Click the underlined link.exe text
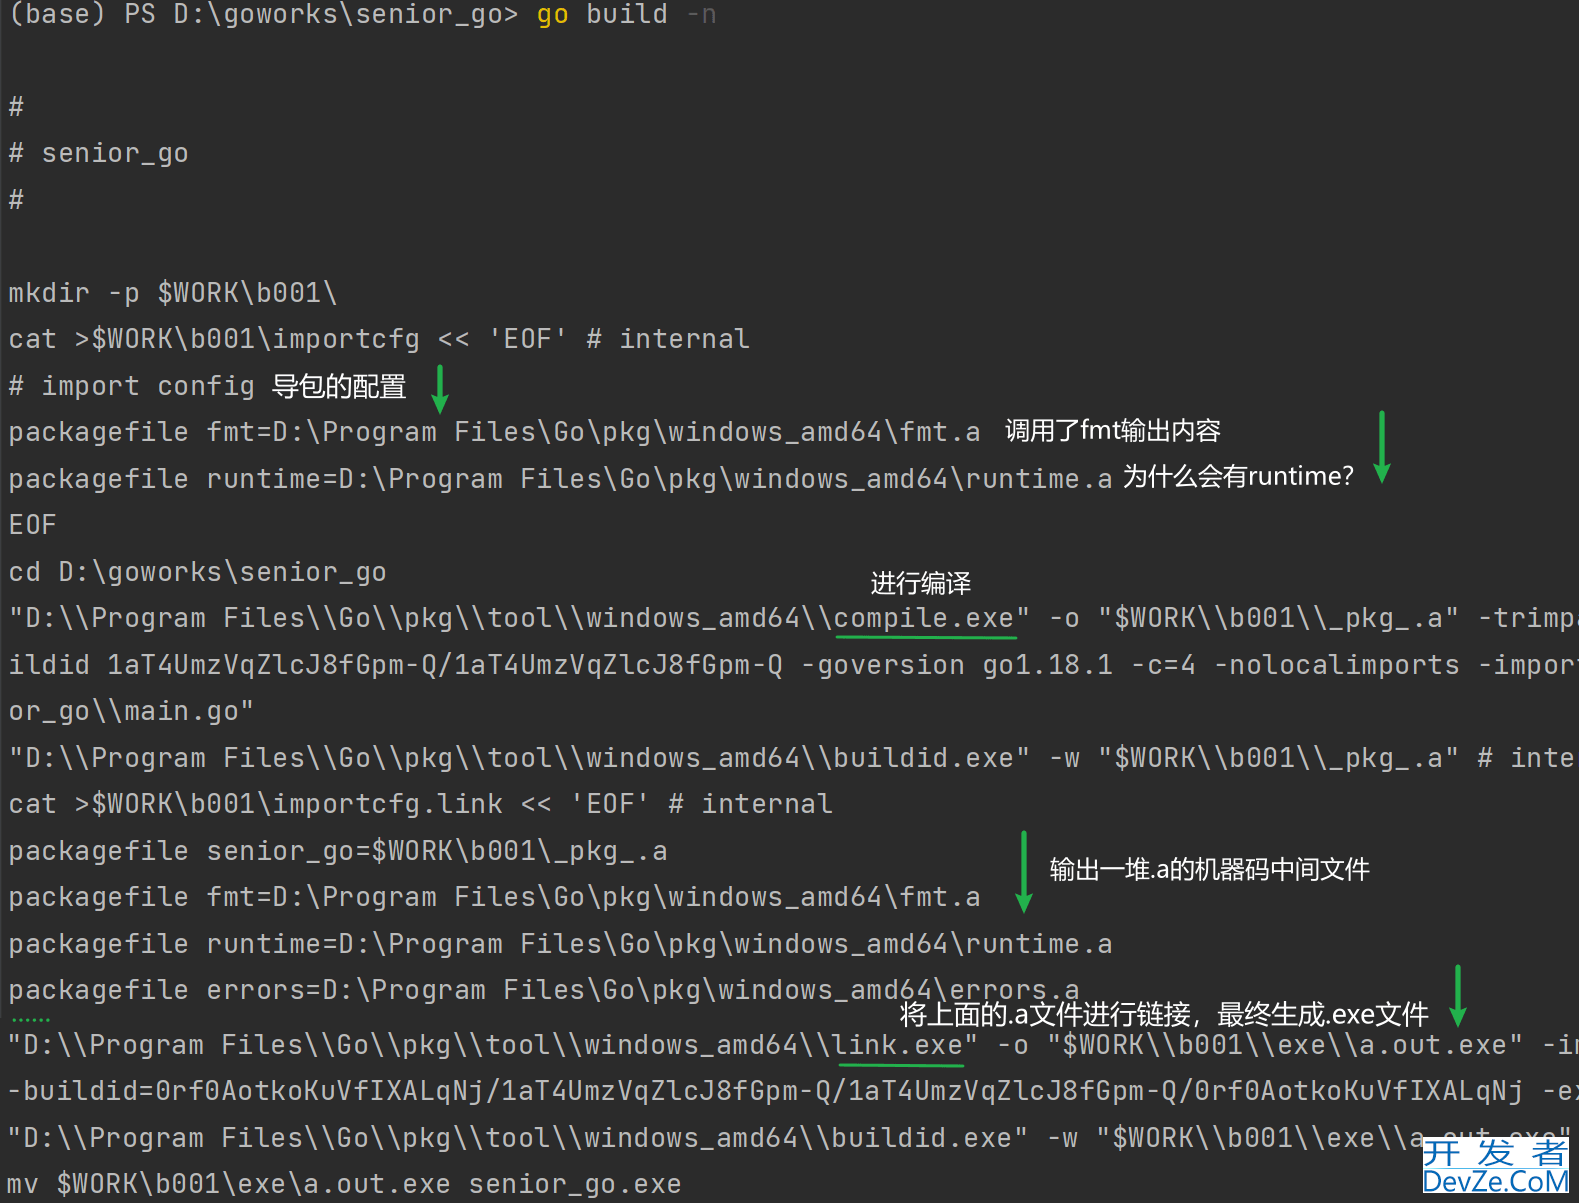The image size is (1579, 1203). (x=898, y=1045)
